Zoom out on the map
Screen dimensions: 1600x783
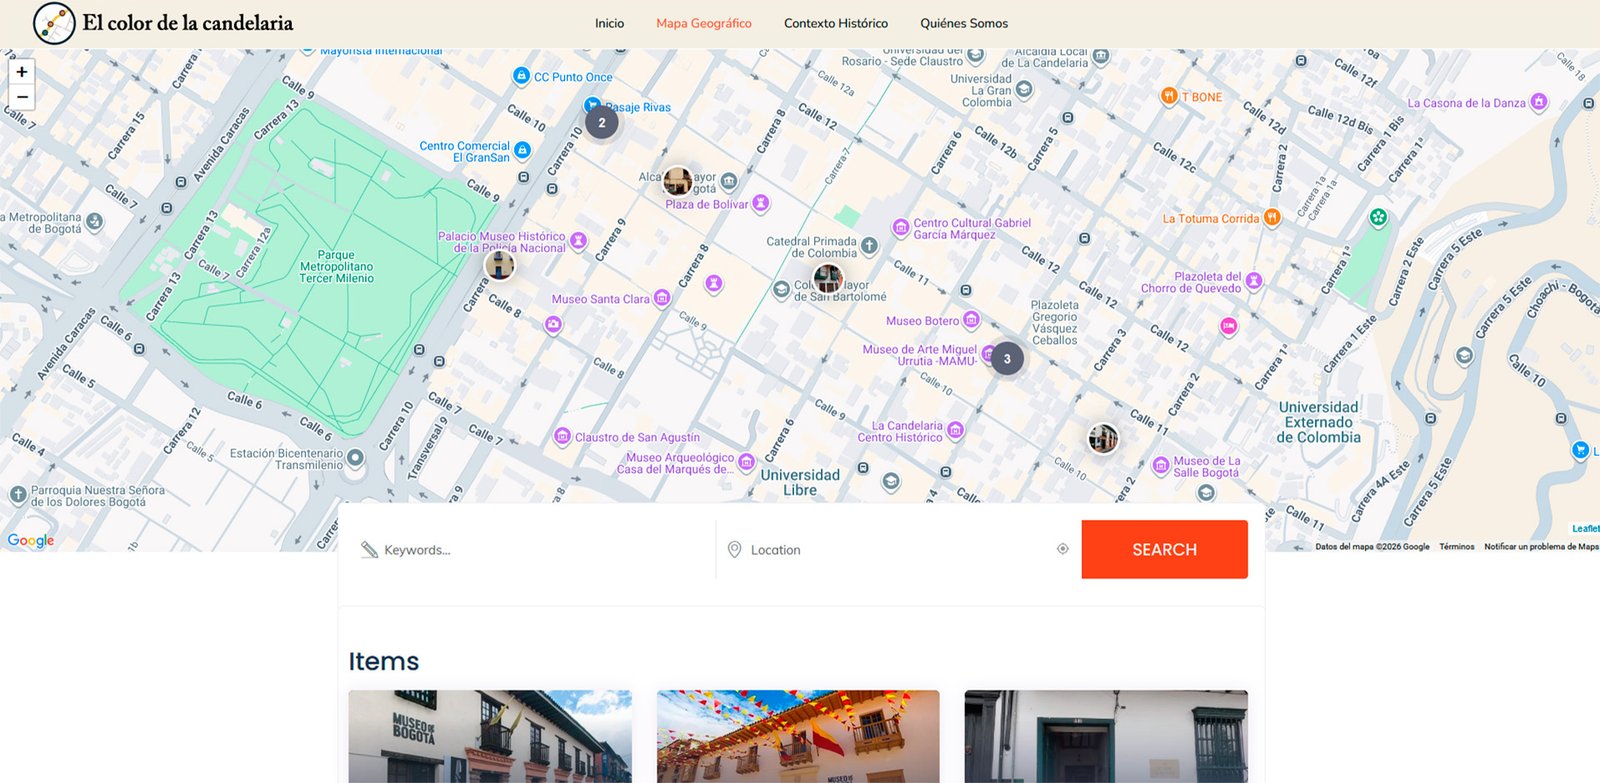pyautogui.click(x=22, y=97)
